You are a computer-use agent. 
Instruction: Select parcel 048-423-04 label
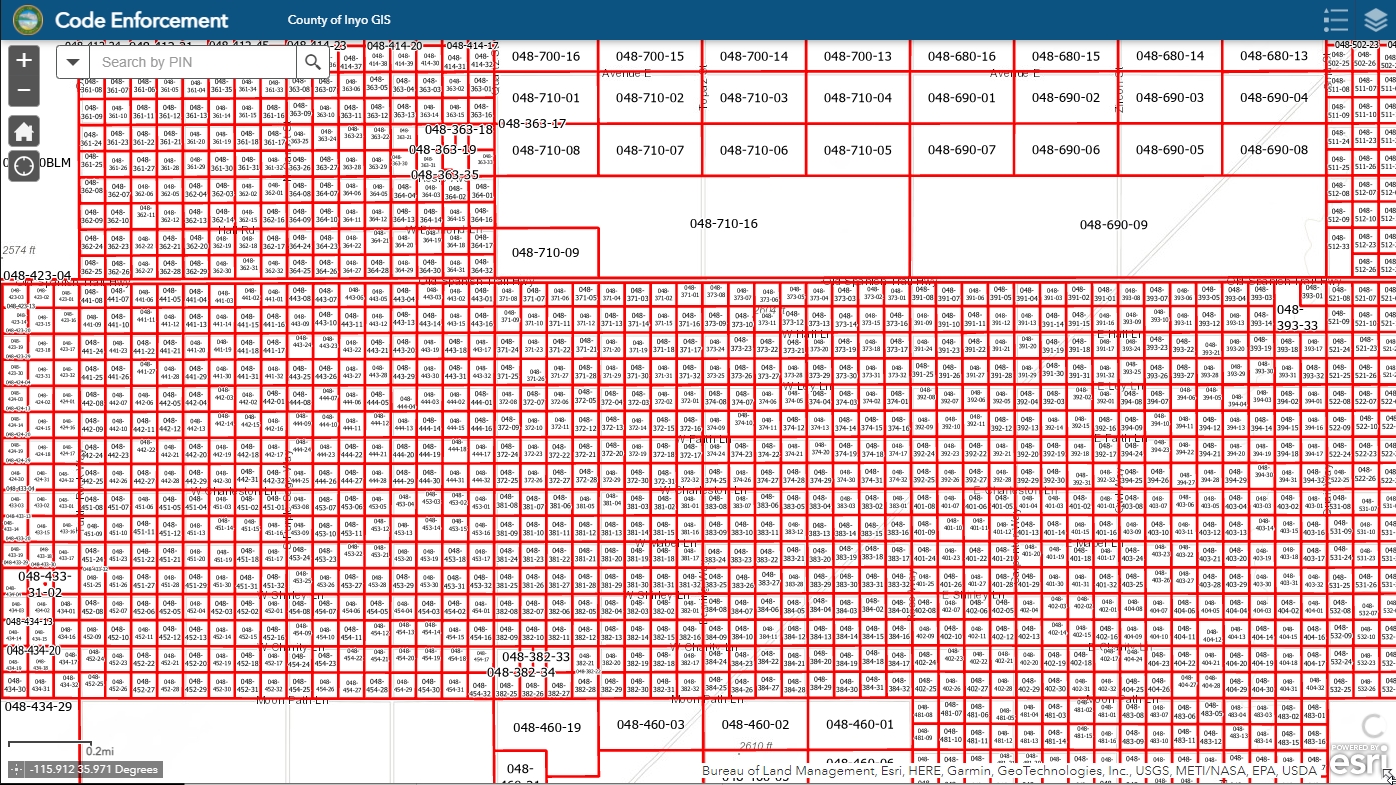(37, 275)
